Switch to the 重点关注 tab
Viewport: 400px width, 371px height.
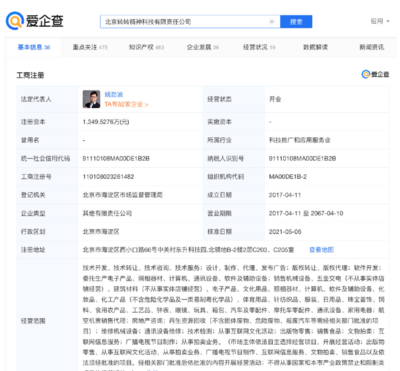[x=90, y=47]
